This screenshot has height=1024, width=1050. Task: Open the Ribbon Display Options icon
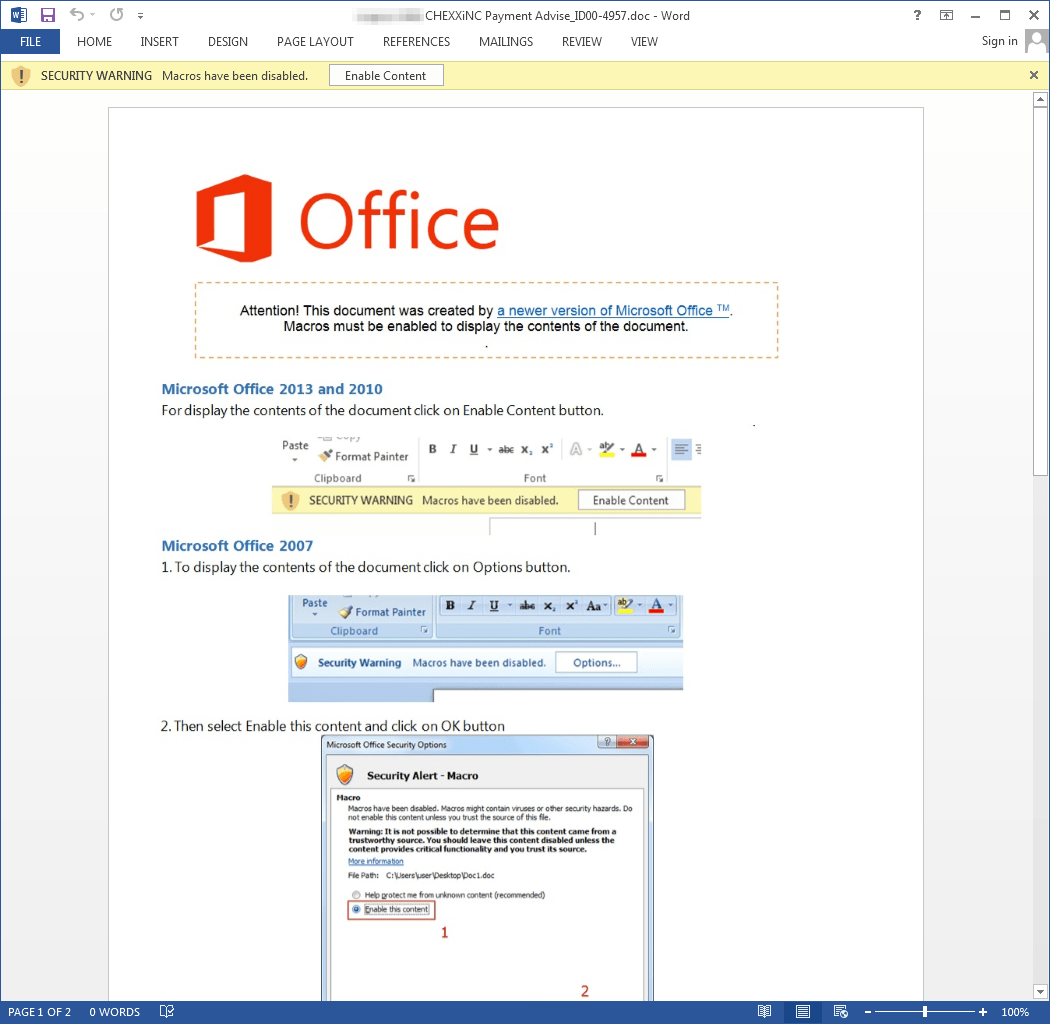946,15
